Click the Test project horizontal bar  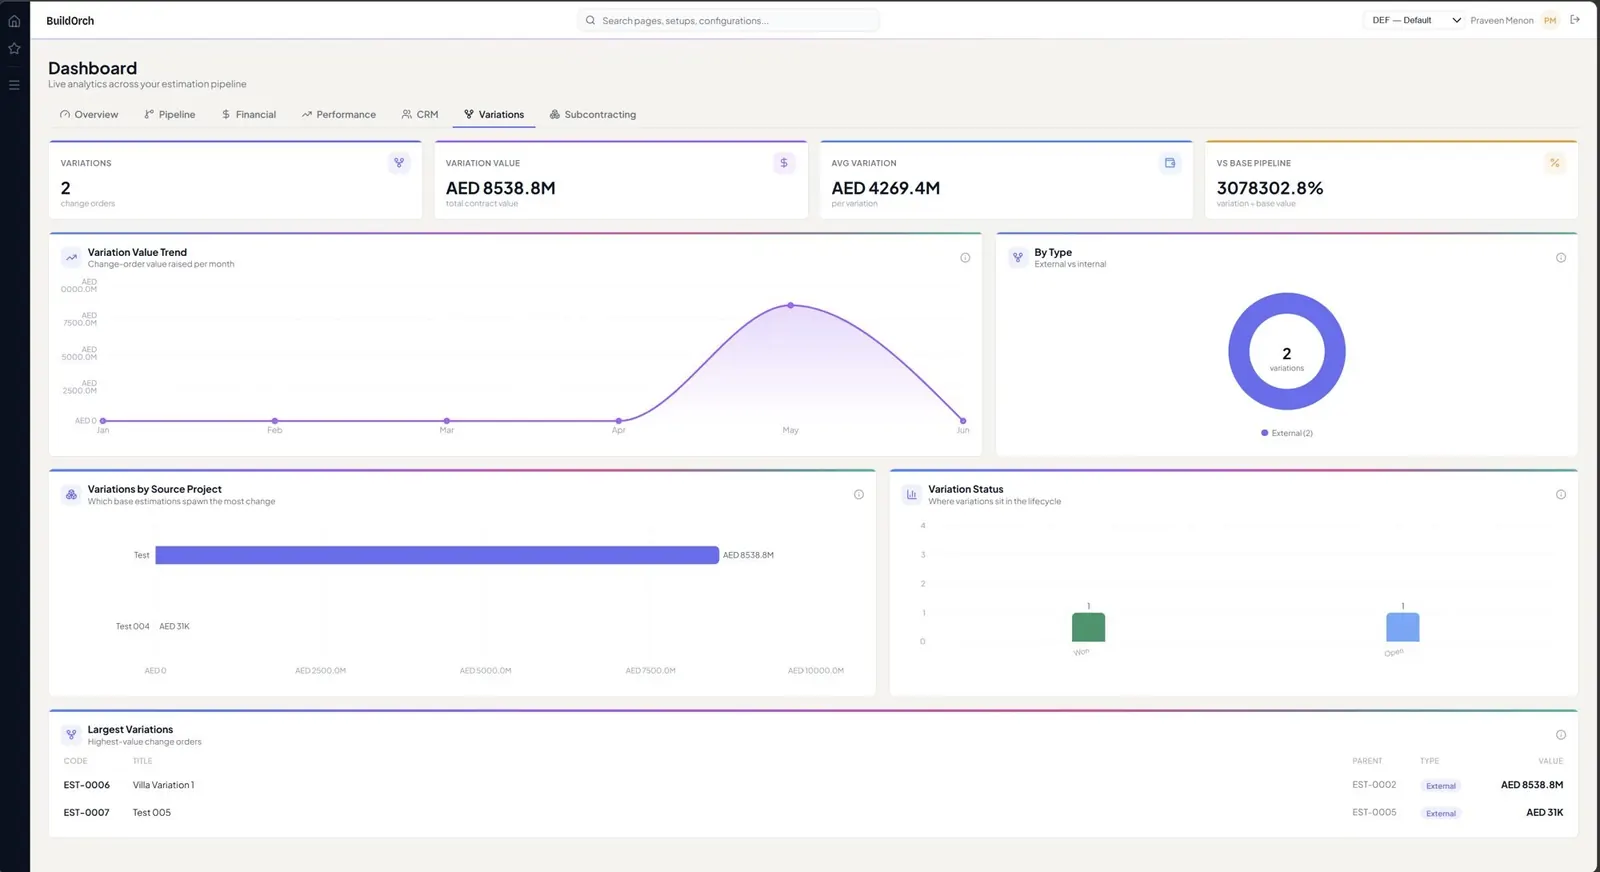coord(437,555)
